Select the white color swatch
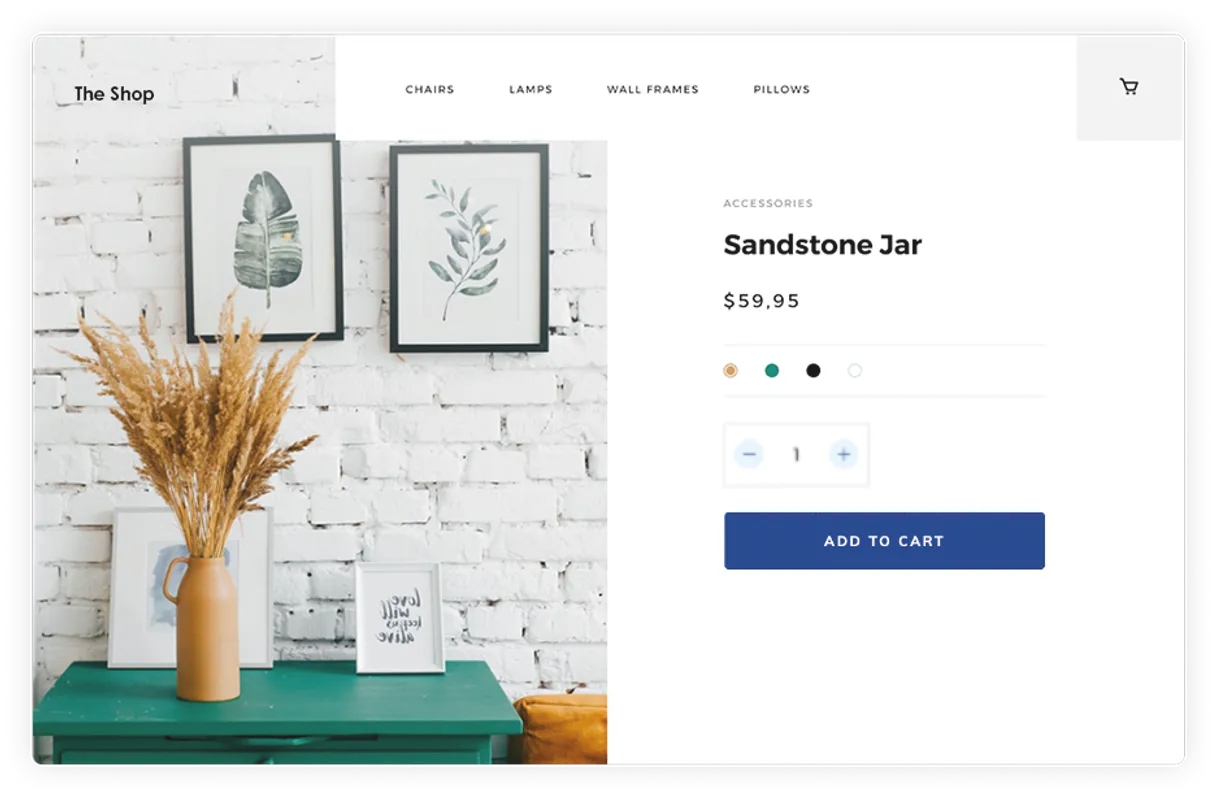Viewport: 1216px width, 798px height. click(x=855, y=371)
